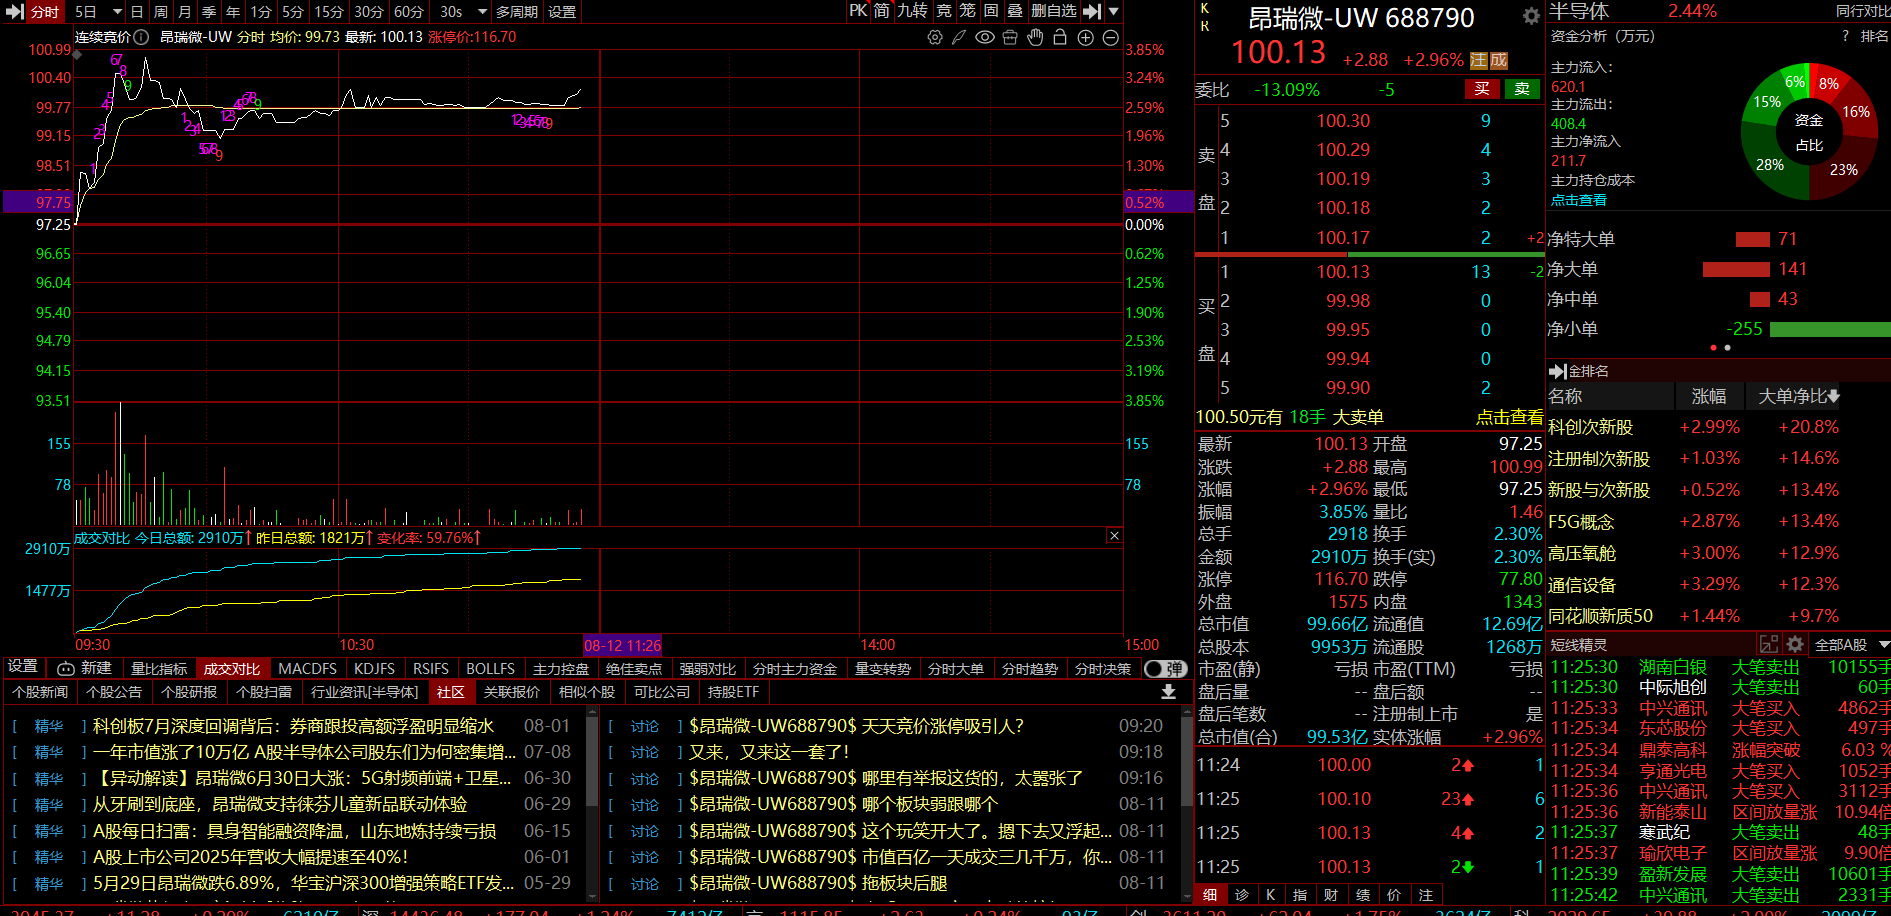The image size is (1891, 916).
Task: Open 短线精灵 settings gear
Action: [x=1795, y=644]
